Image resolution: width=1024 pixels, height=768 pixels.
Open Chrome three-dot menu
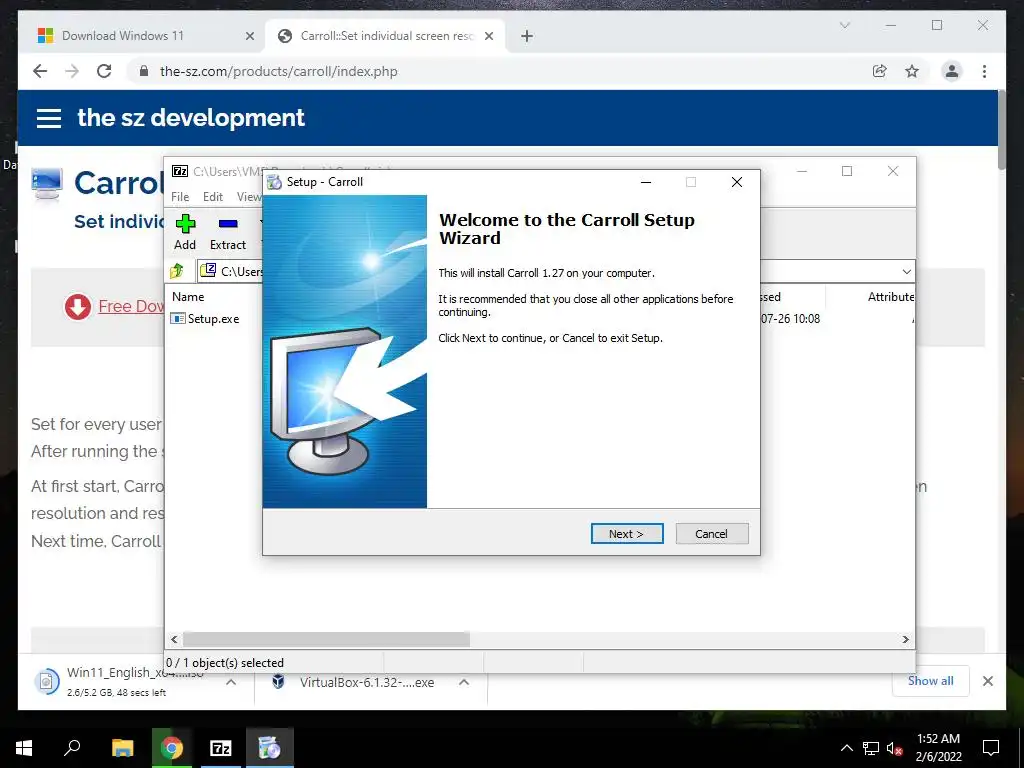tap(984, 71)
